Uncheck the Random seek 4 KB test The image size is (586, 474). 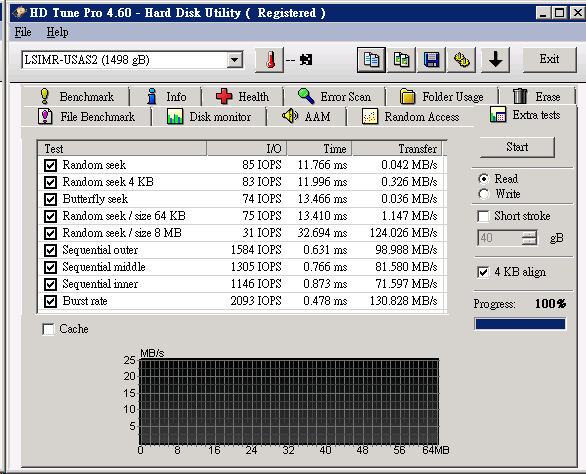(50, 182)
